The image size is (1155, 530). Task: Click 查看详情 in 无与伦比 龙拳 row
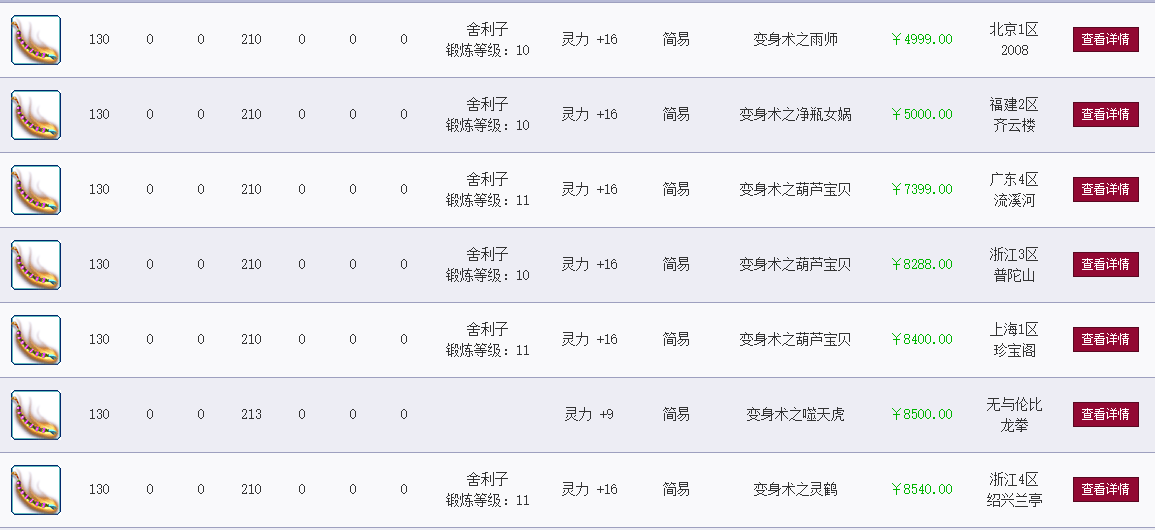click(x=1106, y=415)
